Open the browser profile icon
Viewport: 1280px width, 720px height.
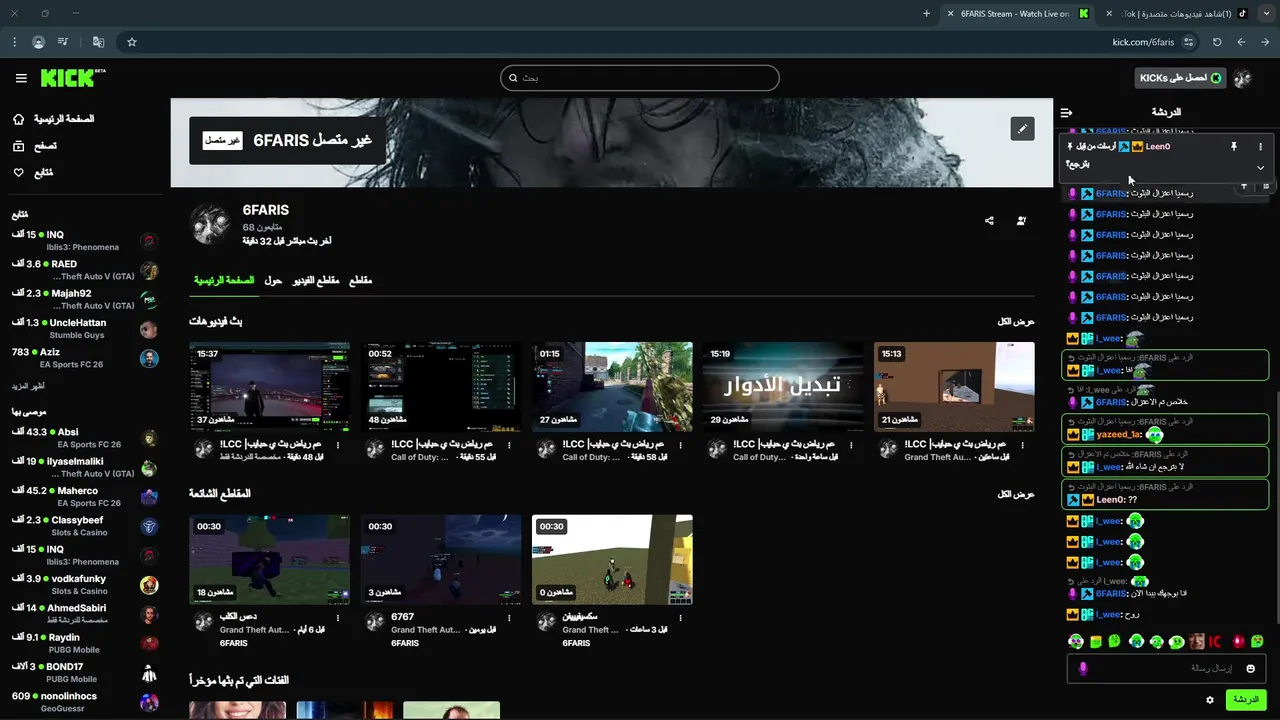coord(38,42)
